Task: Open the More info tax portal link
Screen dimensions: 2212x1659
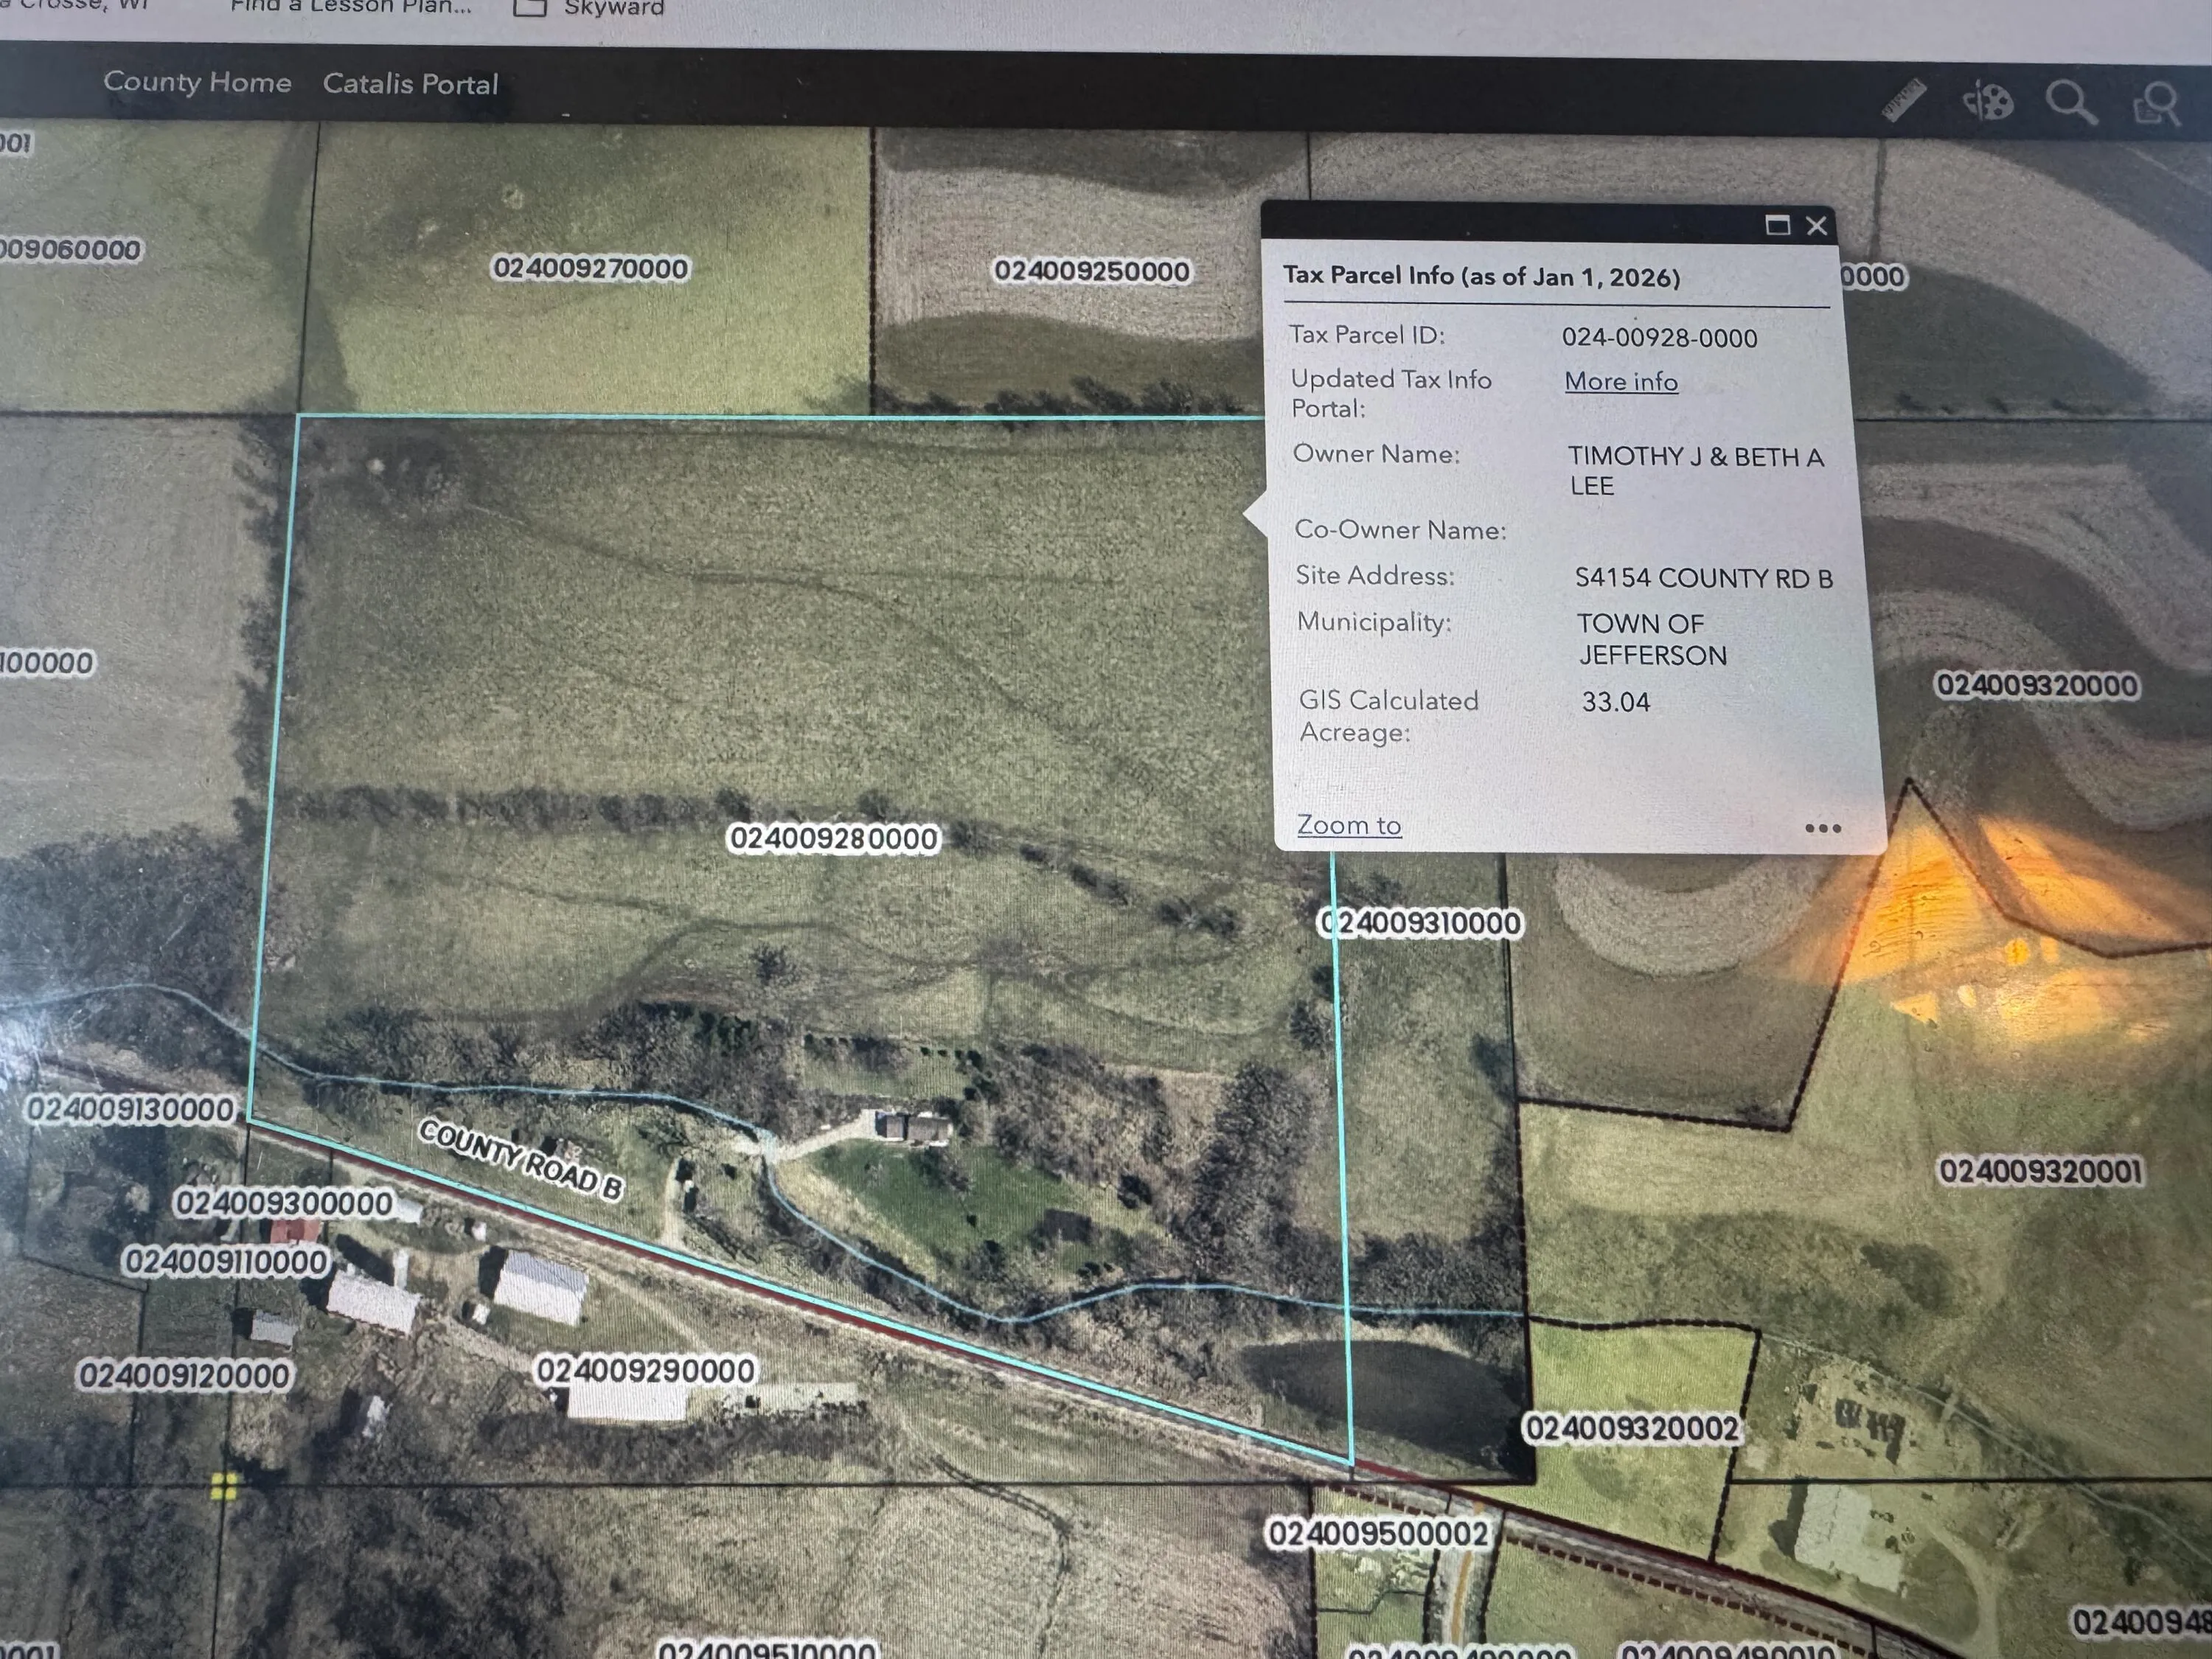Action: tap(1621, 381)
